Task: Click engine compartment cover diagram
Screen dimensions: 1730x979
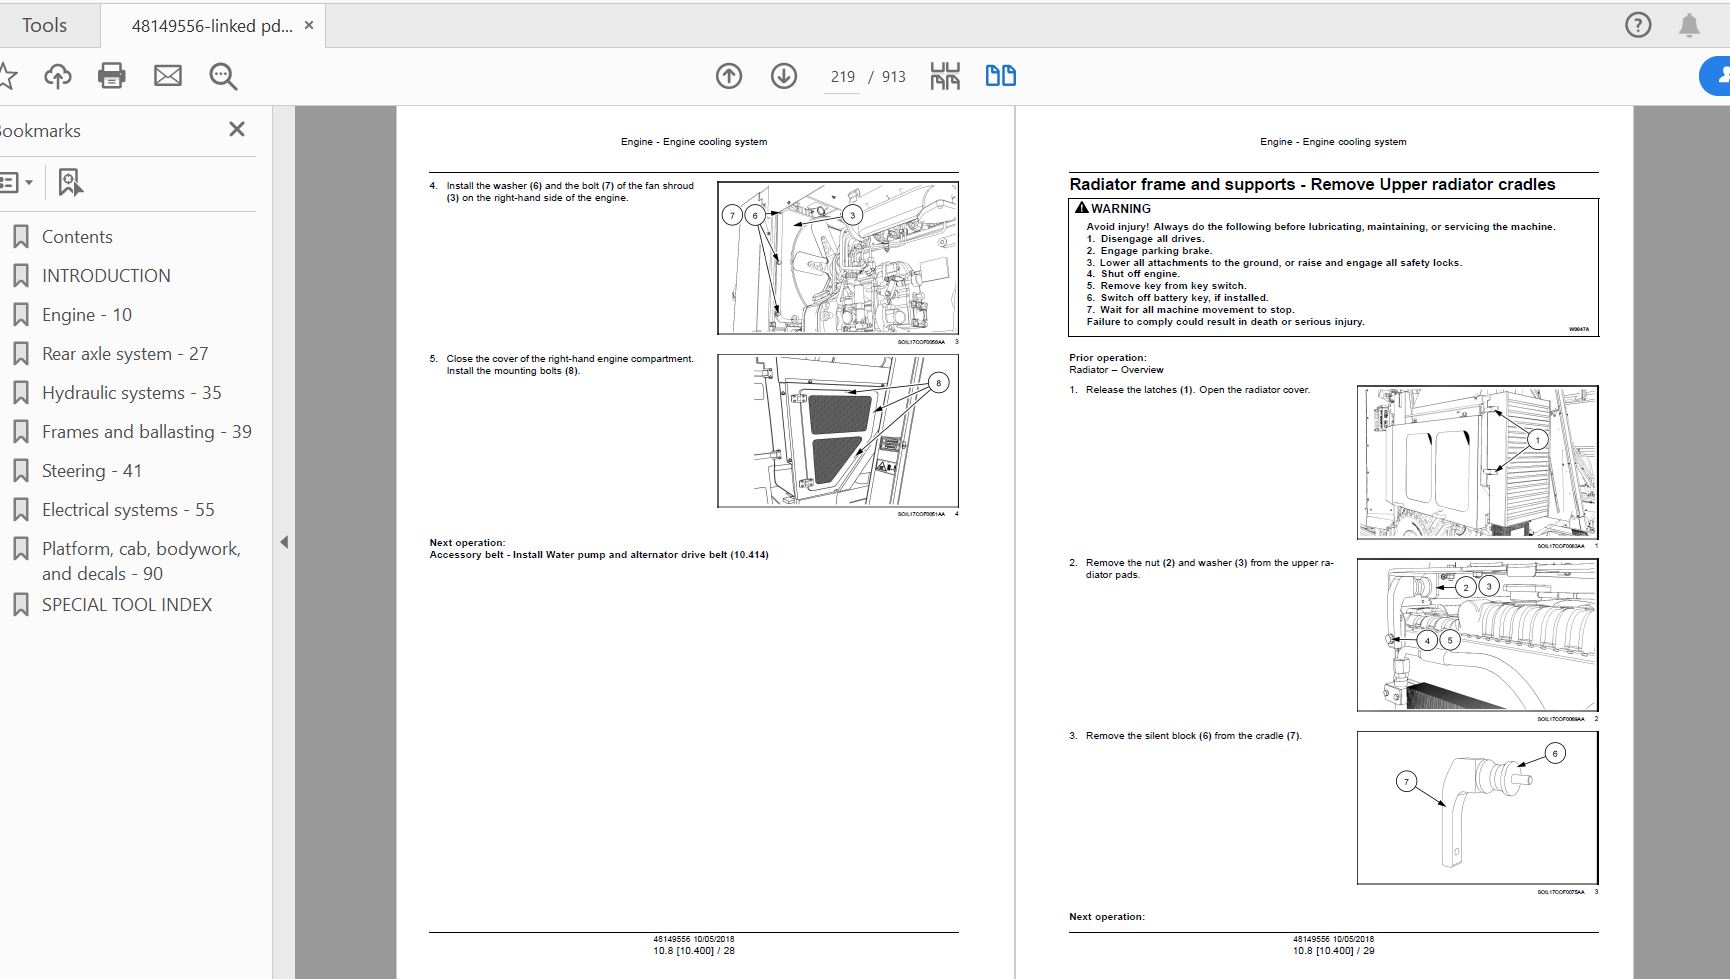Action: [838, 431]
